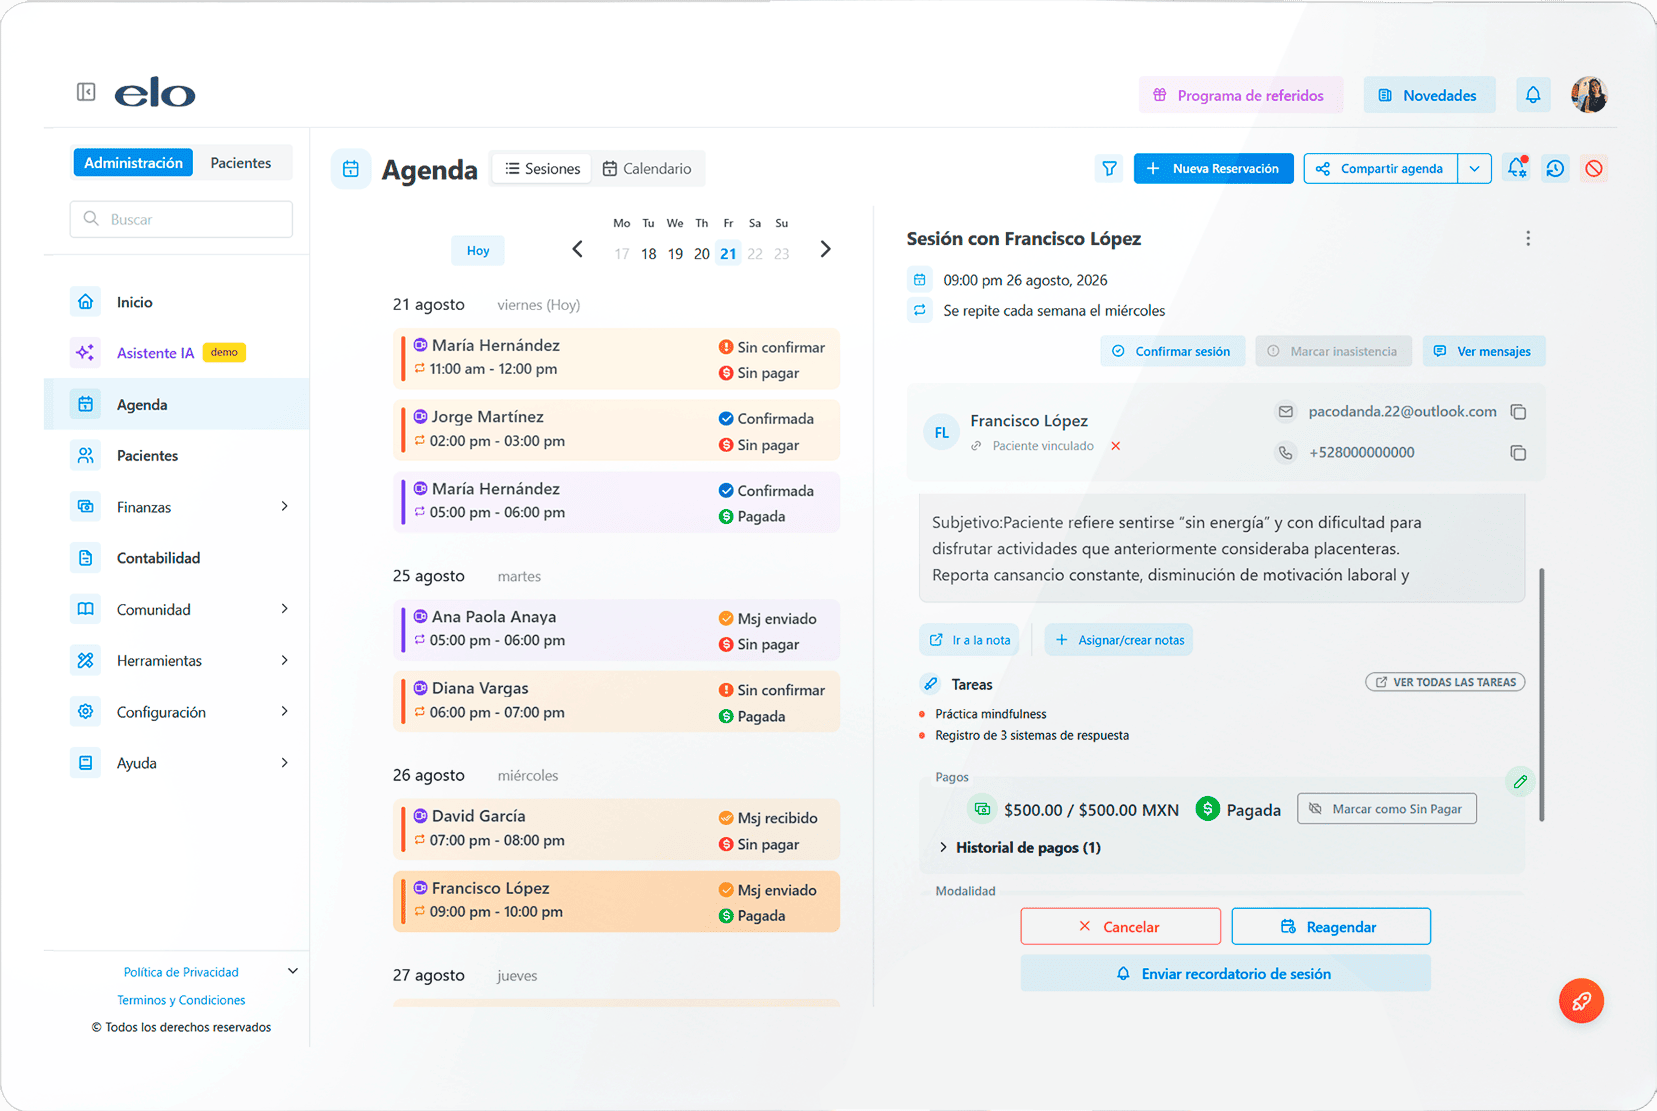1657x1111 pixels.
Task: Click the orange rocket floating button
Action: pyautogui.click(x=1581, y=1000)
